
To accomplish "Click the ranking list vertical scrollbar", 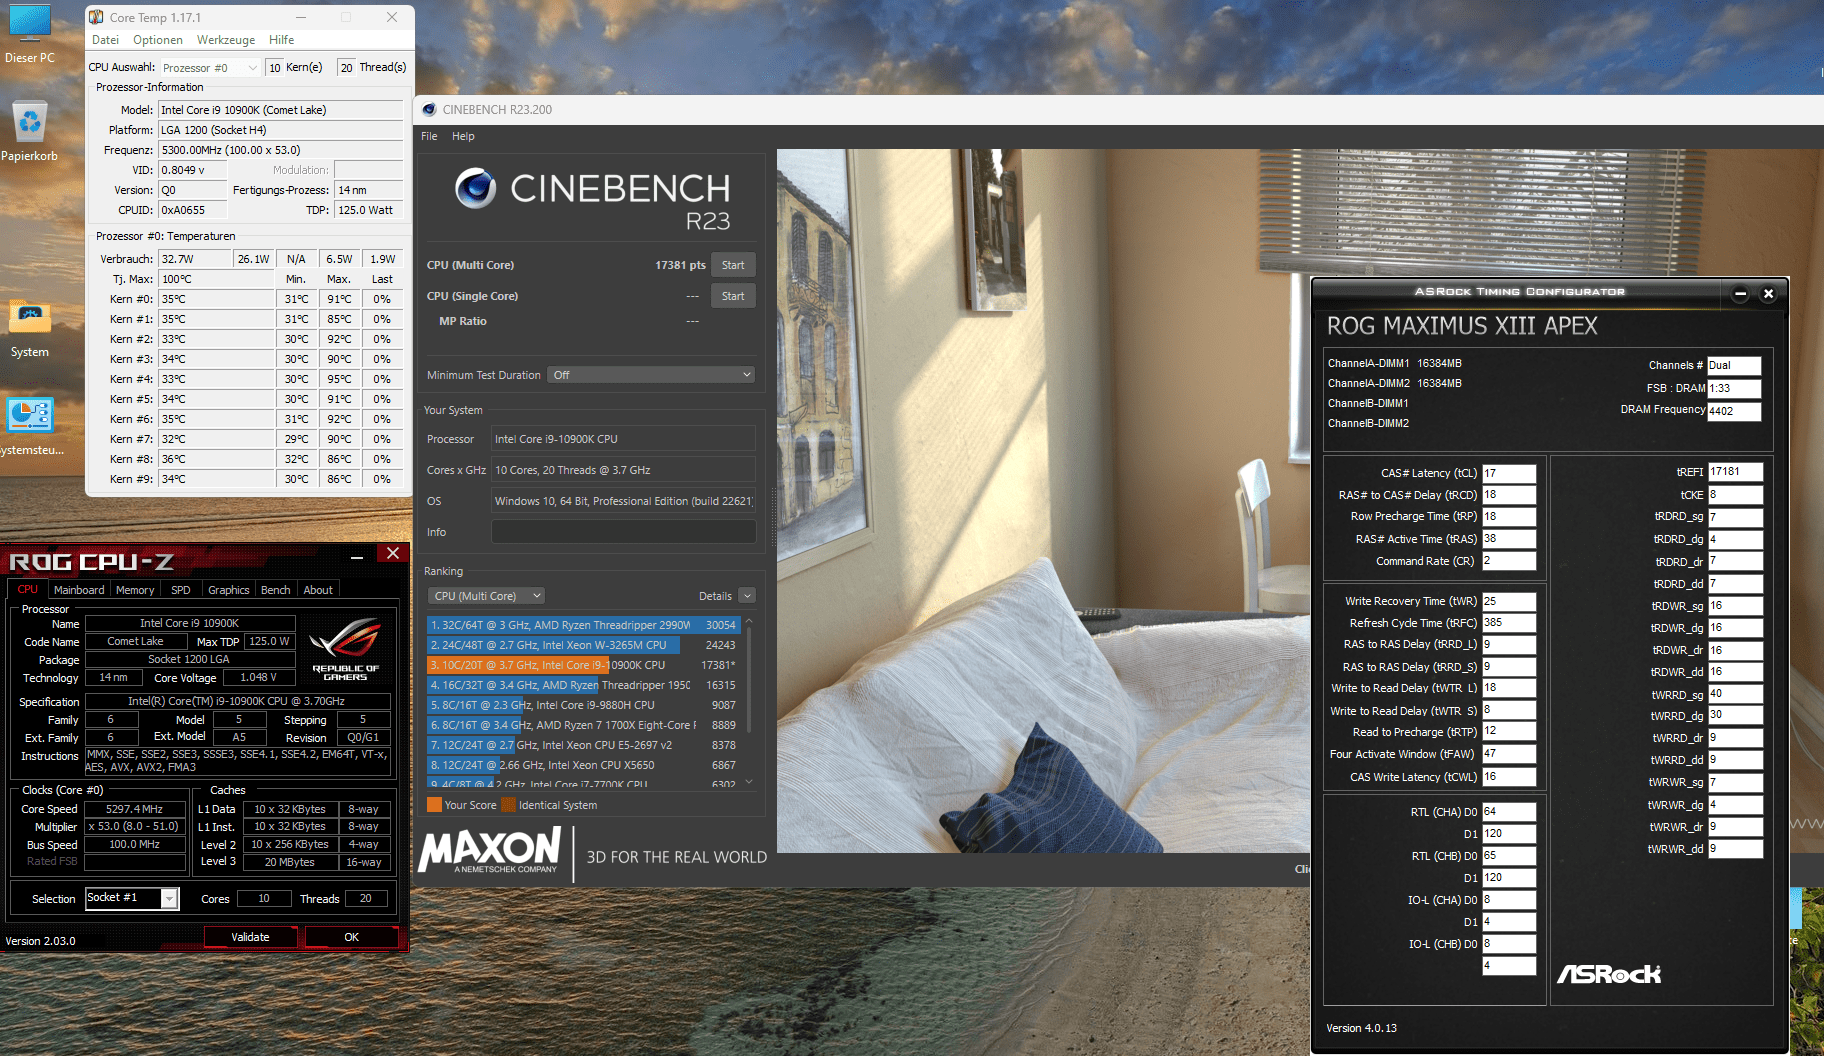I will (749, 680).
